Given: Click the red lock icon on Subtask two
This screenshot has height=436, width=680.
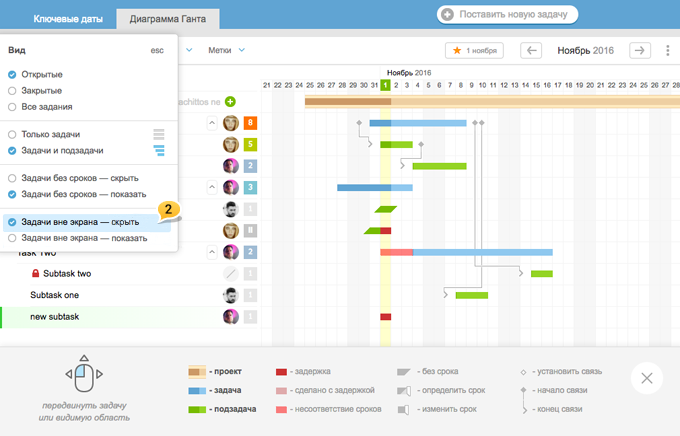Looking at the screenshot, I should click(35, 274).
